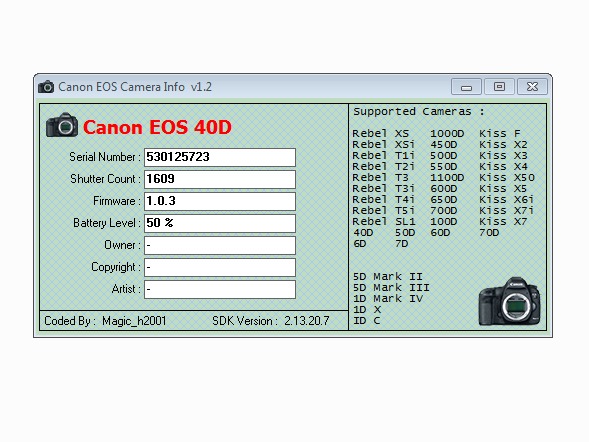
Task: Click '650D' in supported cameras
Action: pyautogui.click(x=444, y=199)
